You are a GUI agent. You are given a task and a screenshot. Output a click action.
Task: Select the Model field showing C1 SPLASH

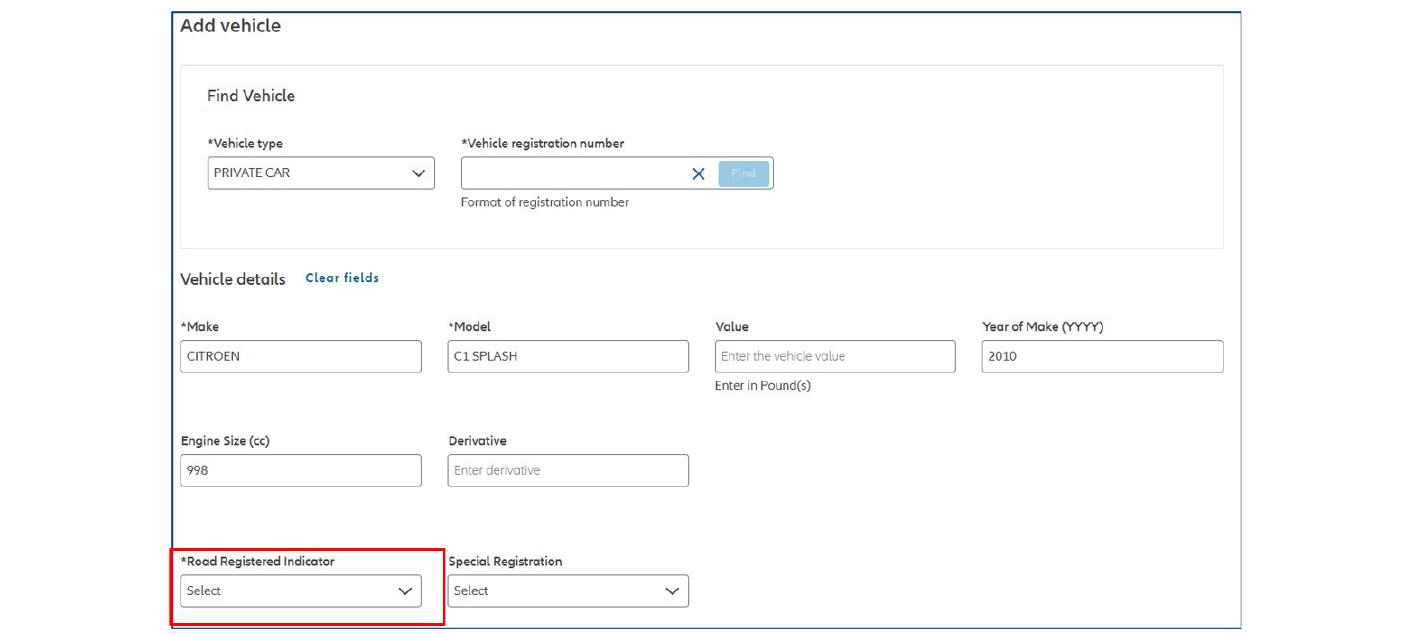568,357
